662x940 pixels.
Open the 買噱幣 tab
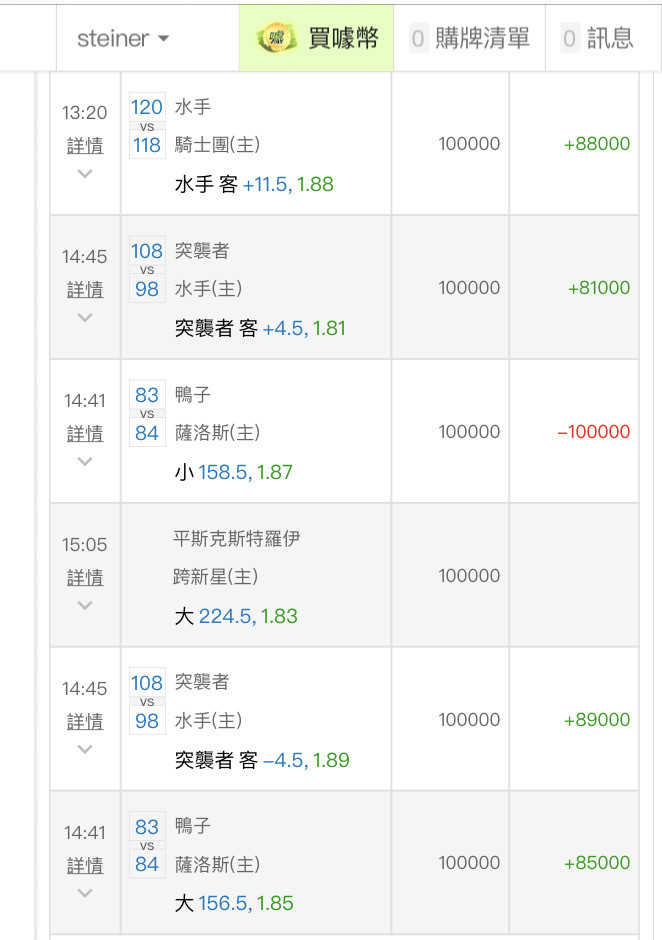(343, 39)
